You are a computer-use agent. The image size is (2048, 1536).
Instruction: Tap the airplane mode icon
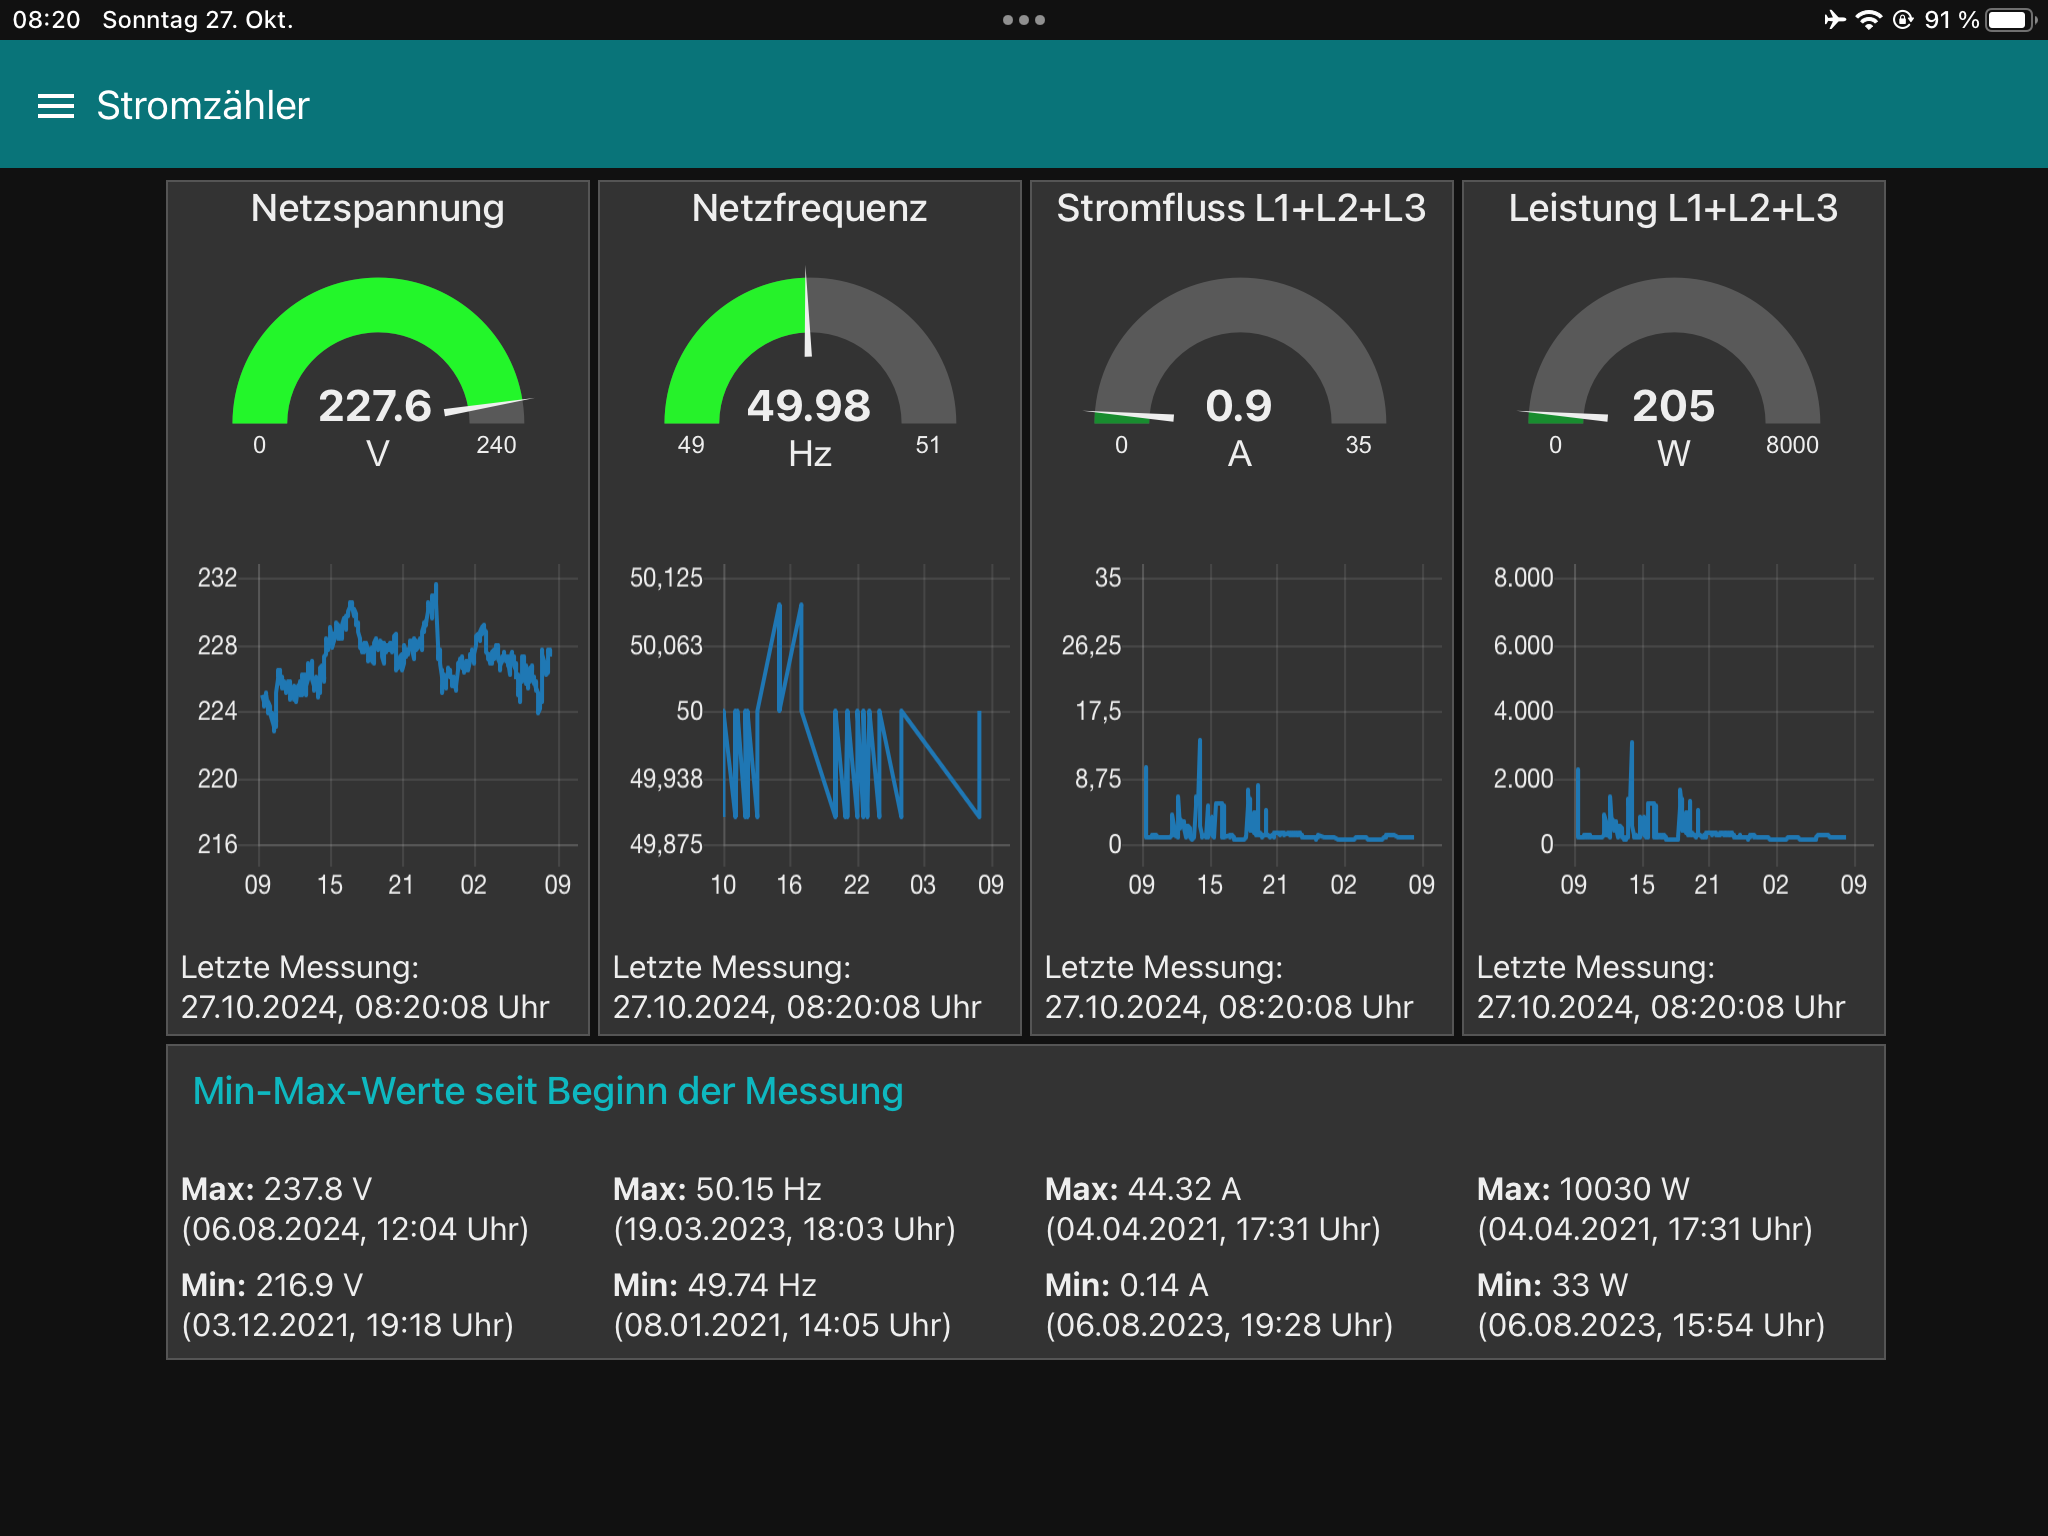point(1834,20)
